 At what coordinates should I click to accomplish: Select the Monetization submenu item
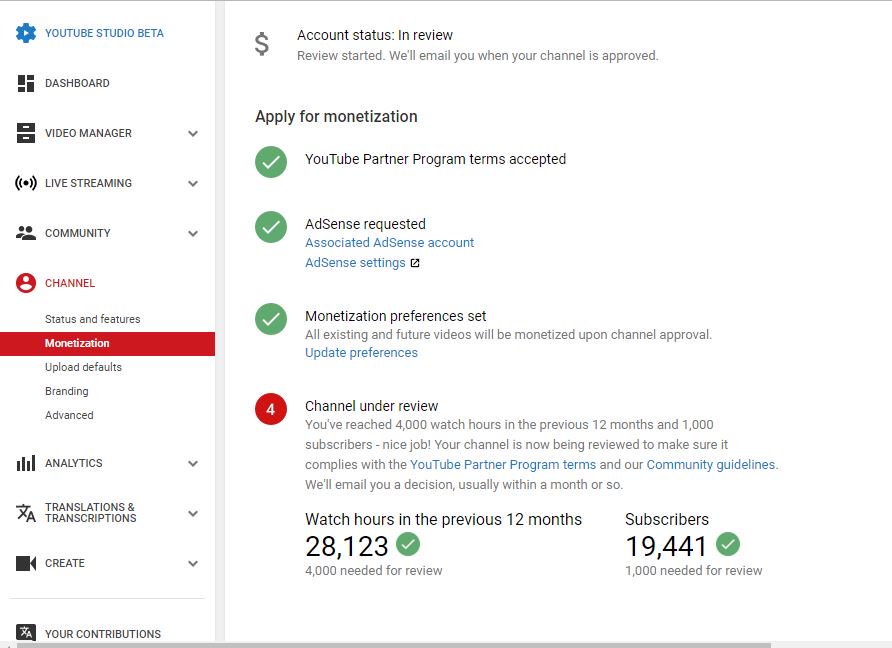point(108,344)
